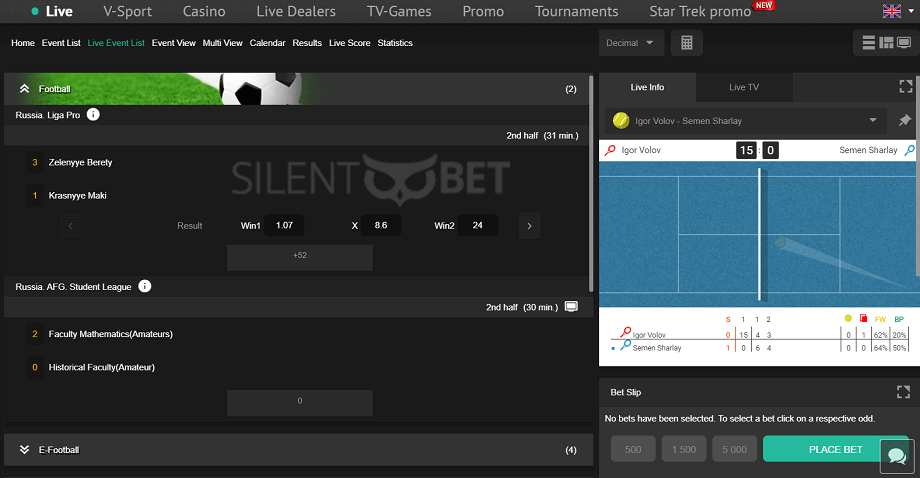The height and width of the screenshot is (478, 920).
Task: Open Casino from the top menu
Action: click(204, 11)
